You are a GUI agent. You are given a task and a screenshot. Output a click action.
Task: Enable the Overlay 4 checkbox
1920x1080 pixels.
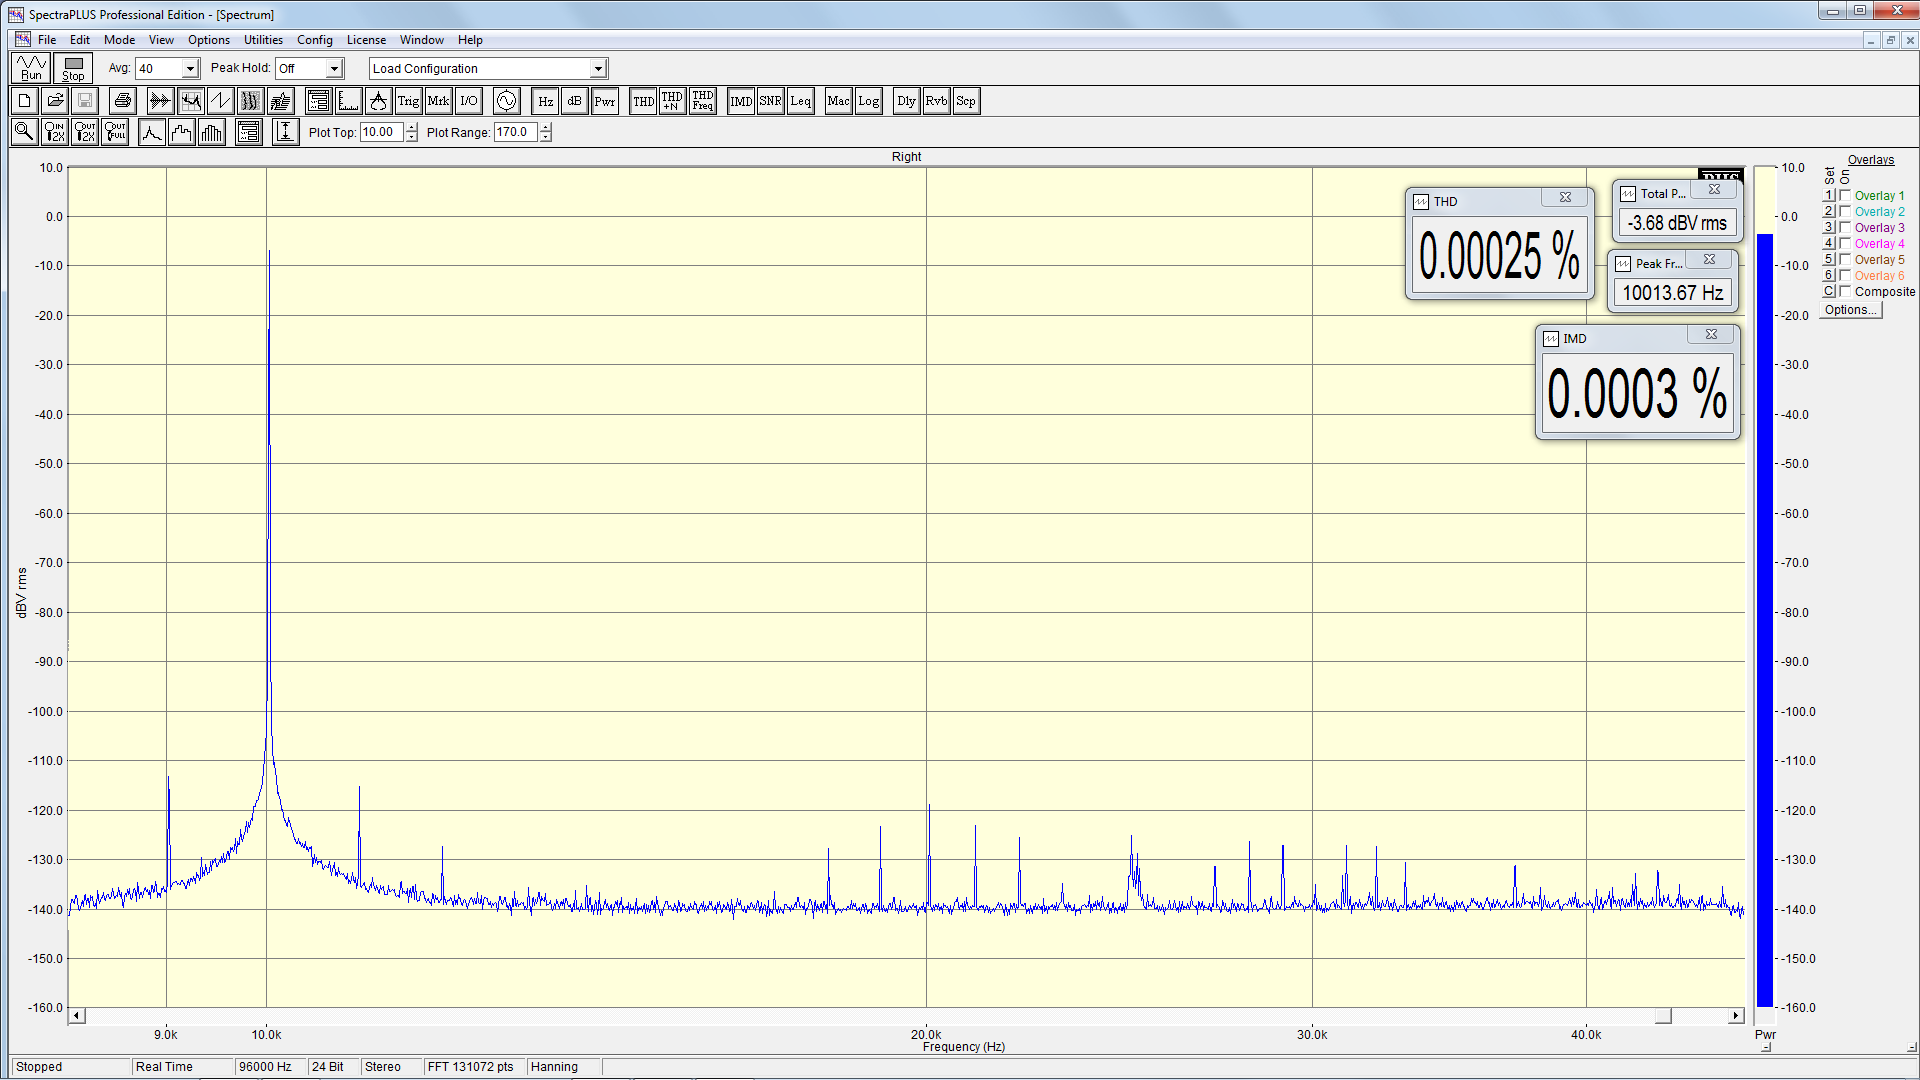click(1846, 243)
